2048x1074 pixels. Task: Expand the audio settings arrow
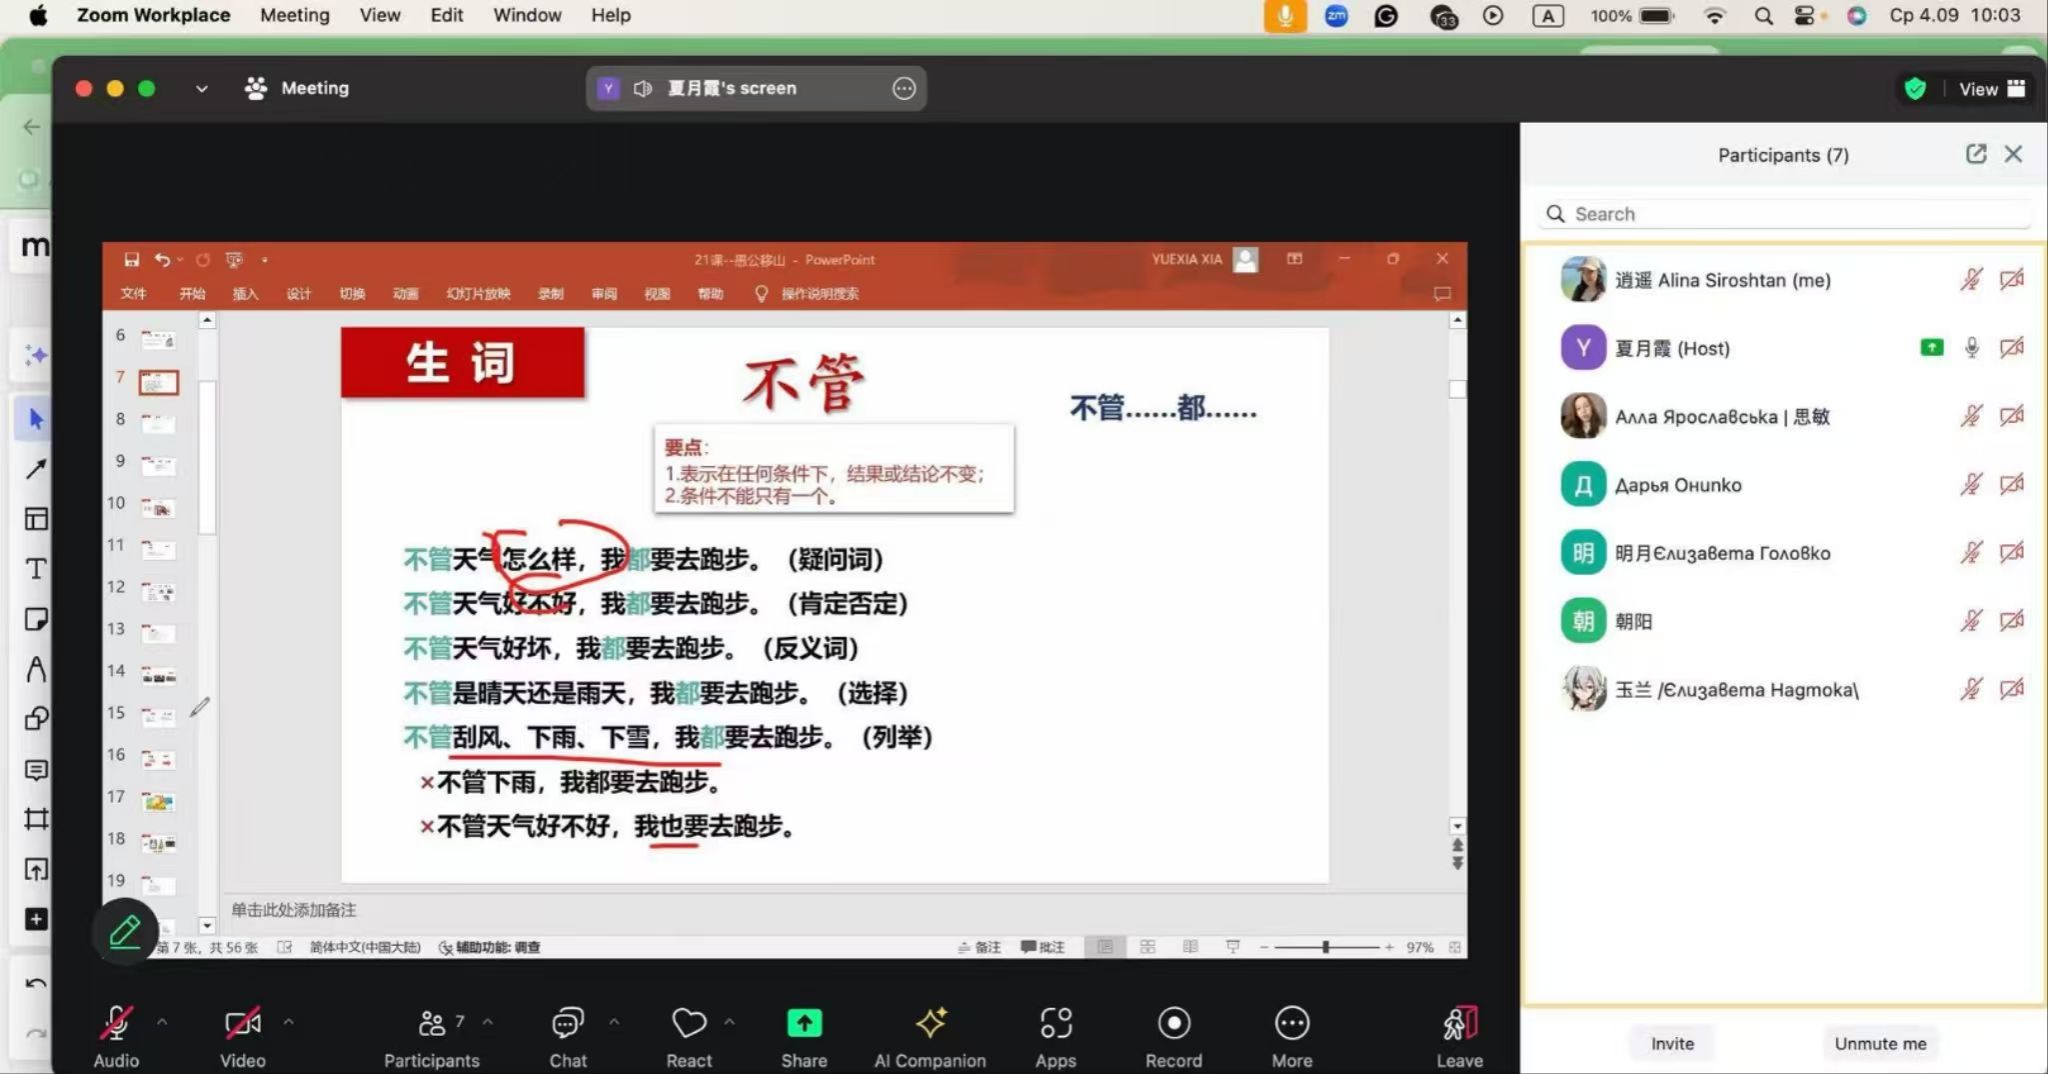pyautogui.click(x=162, y=1022)
